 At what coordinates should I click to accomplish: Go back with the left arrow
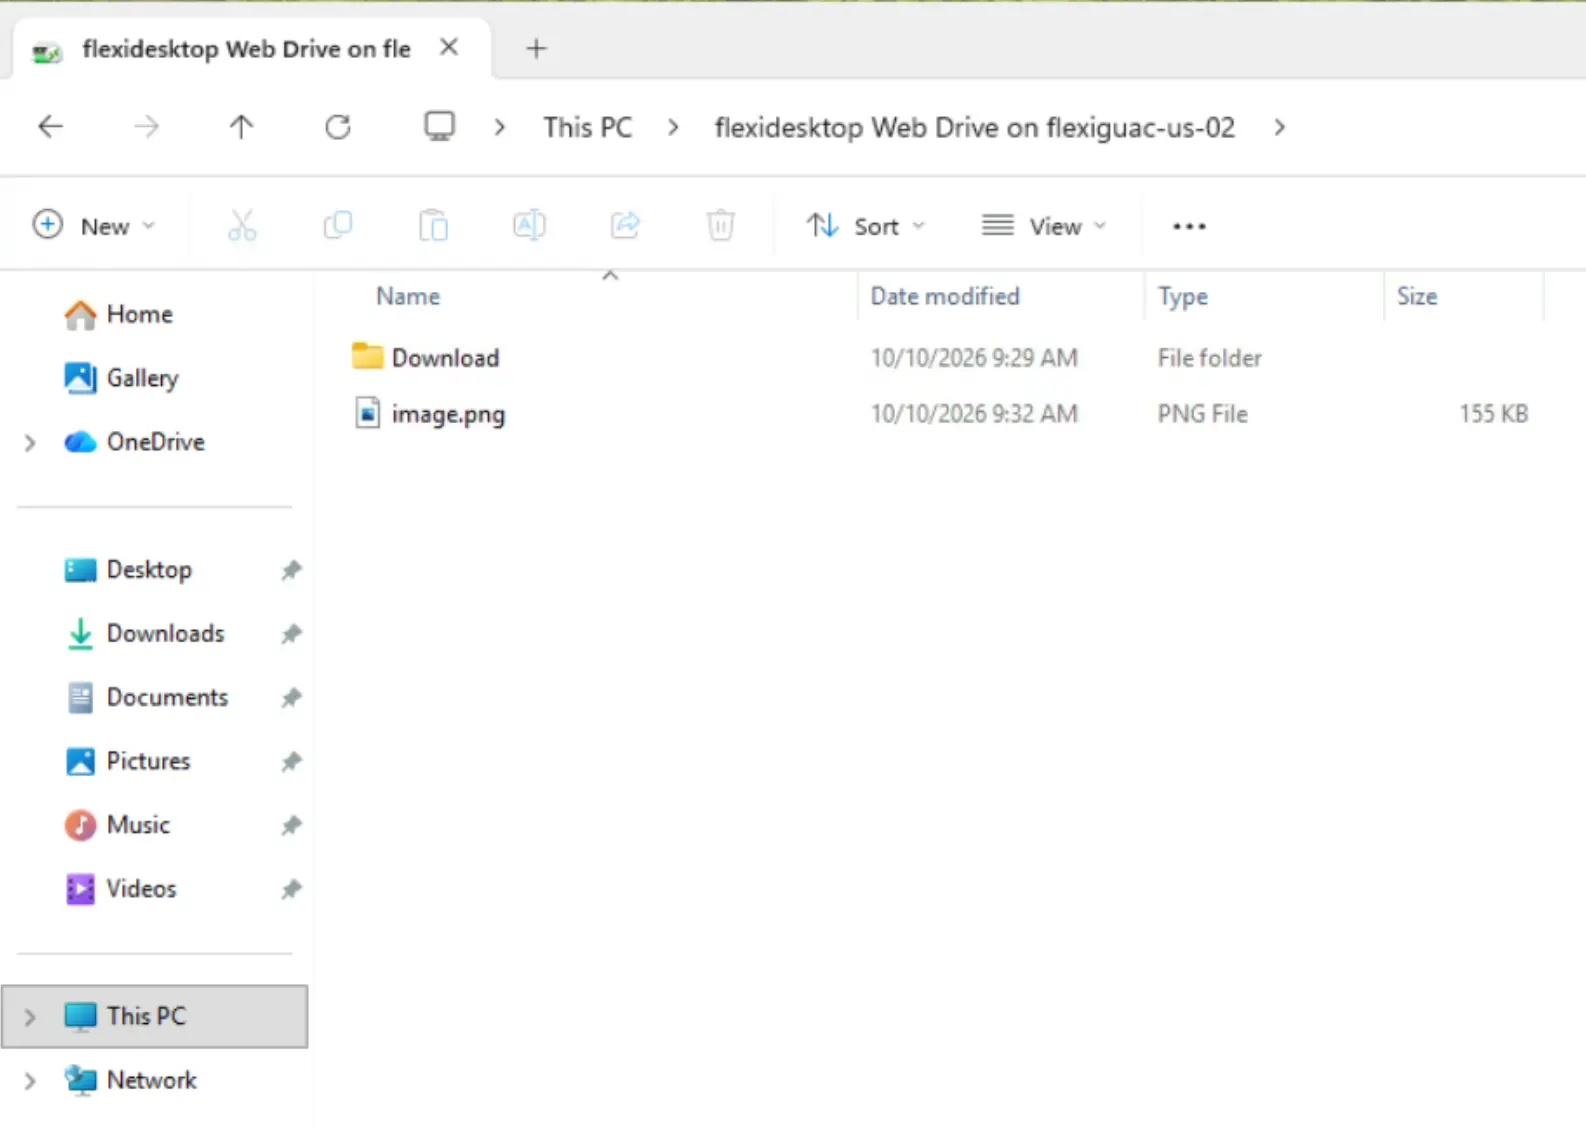tap(50, 127)
